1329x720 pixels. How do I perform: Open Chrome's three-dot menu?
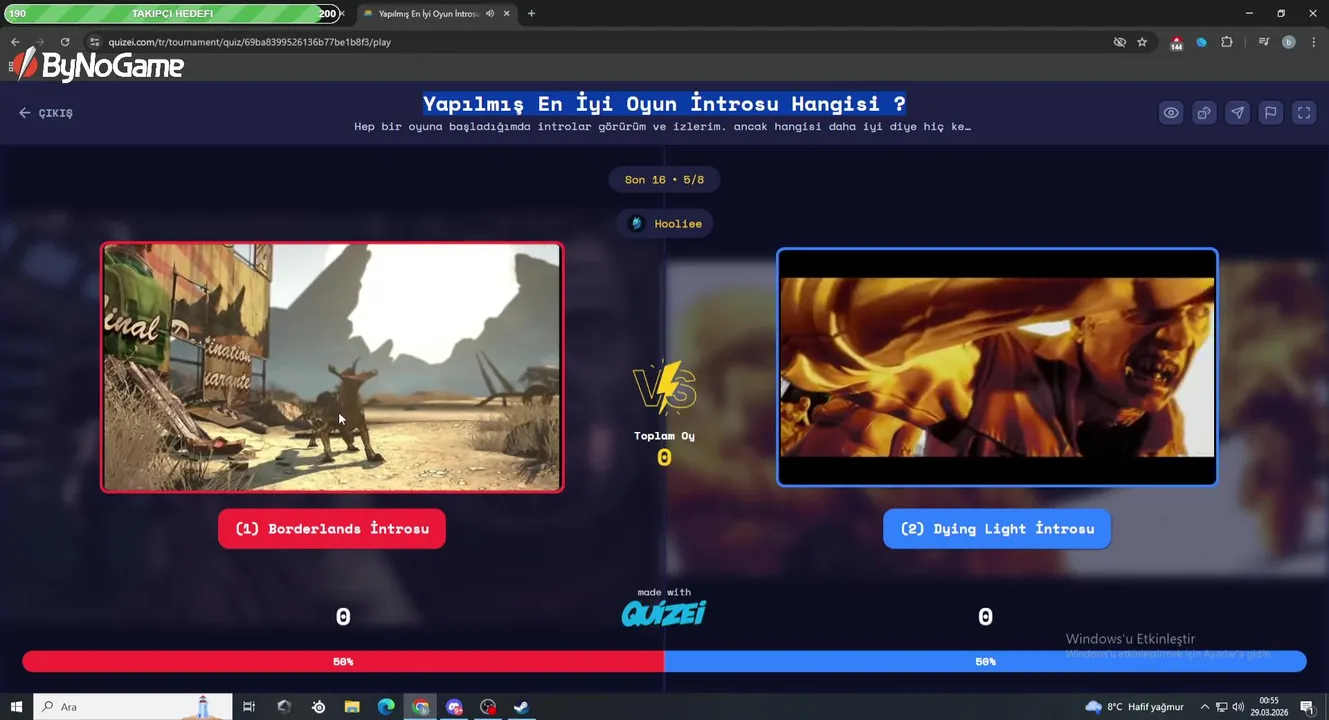[1314, 42]
